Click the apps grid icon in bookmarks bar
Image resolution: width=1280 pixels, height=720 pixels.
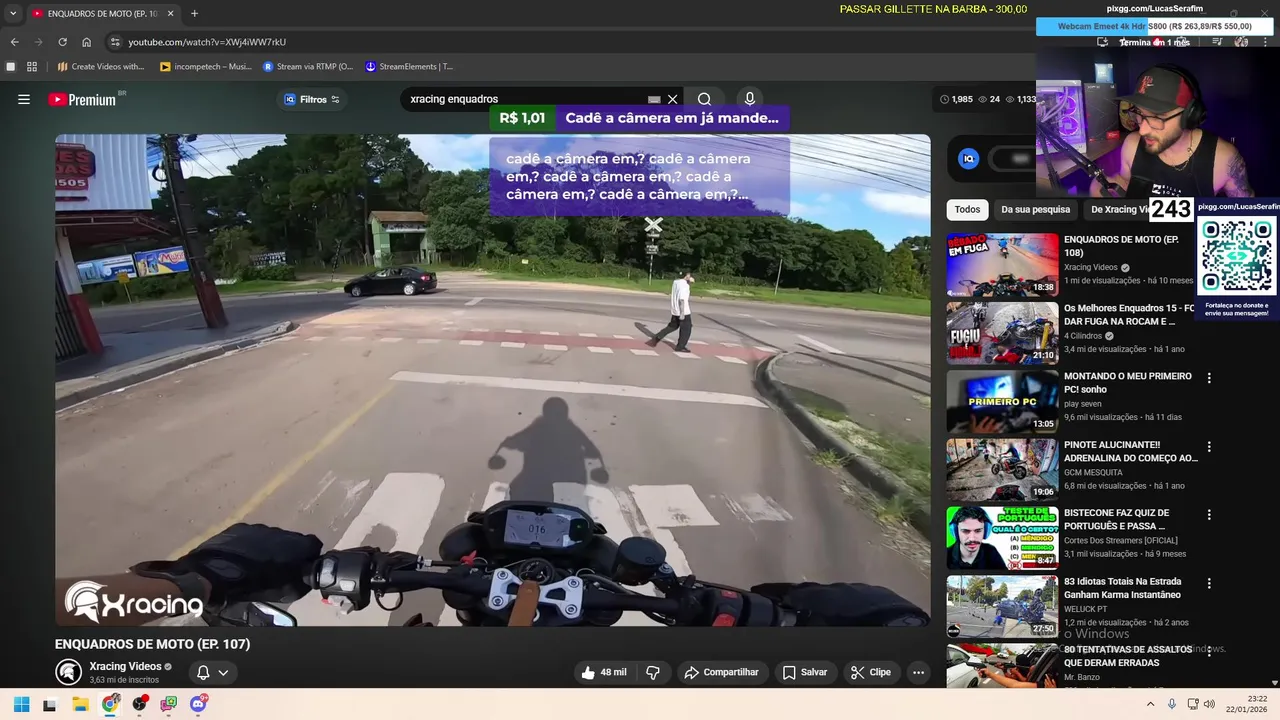32,67
